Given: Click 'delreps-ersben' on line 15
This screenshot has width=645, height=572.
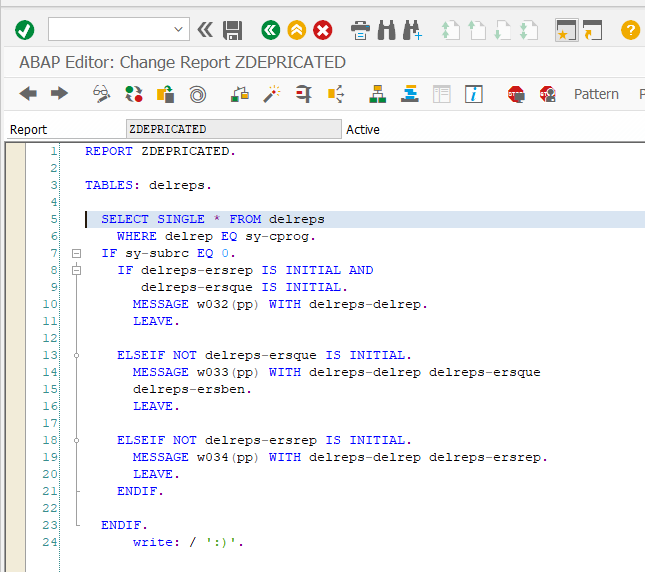Looking at the screenshot, I should [189, 389].
